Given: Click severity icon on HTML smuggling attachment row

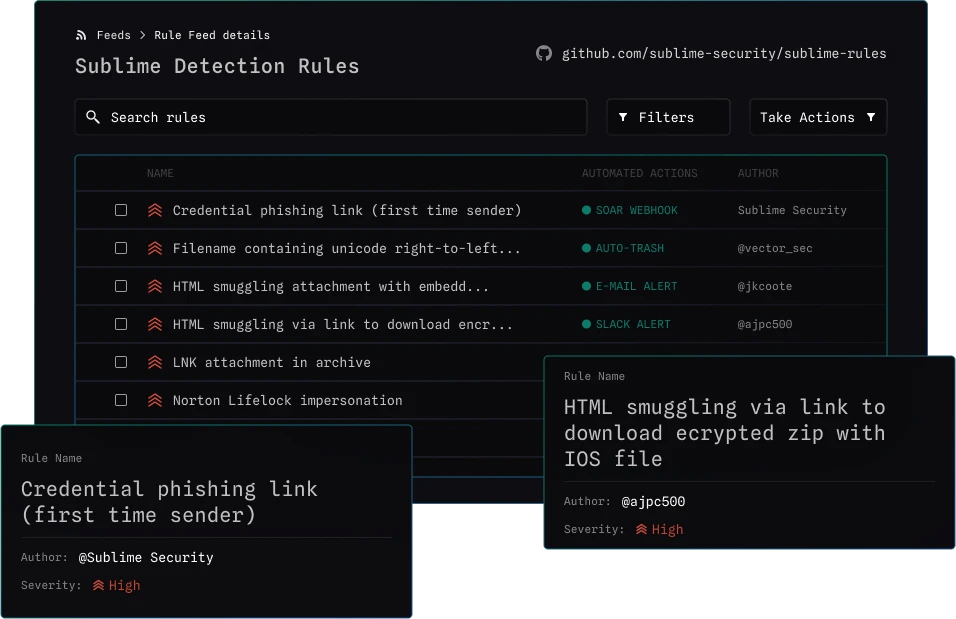Looking at the screenshot, I should [155, 286].
